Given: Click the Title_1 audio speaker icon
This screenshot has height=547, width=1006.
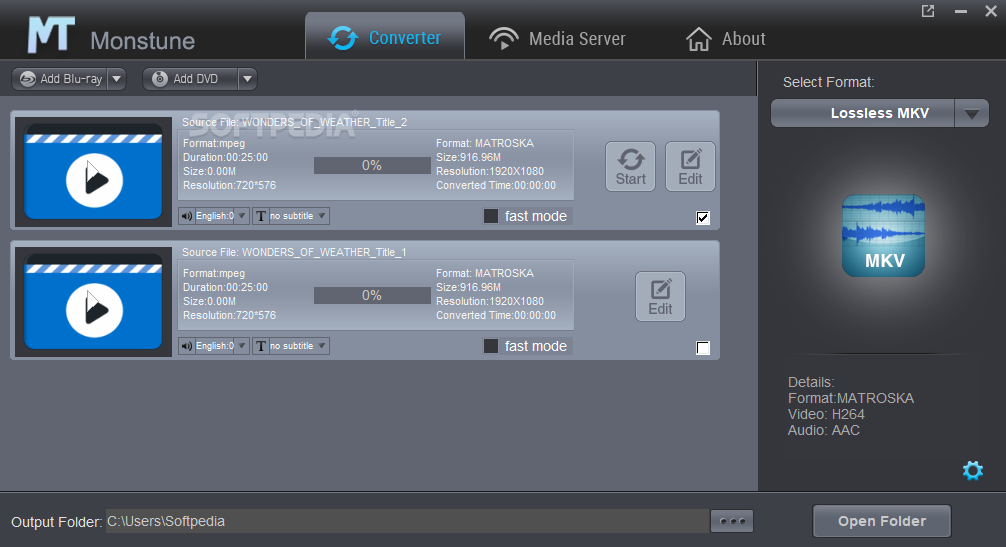Looking at the screenshot, I should (187, 346).
